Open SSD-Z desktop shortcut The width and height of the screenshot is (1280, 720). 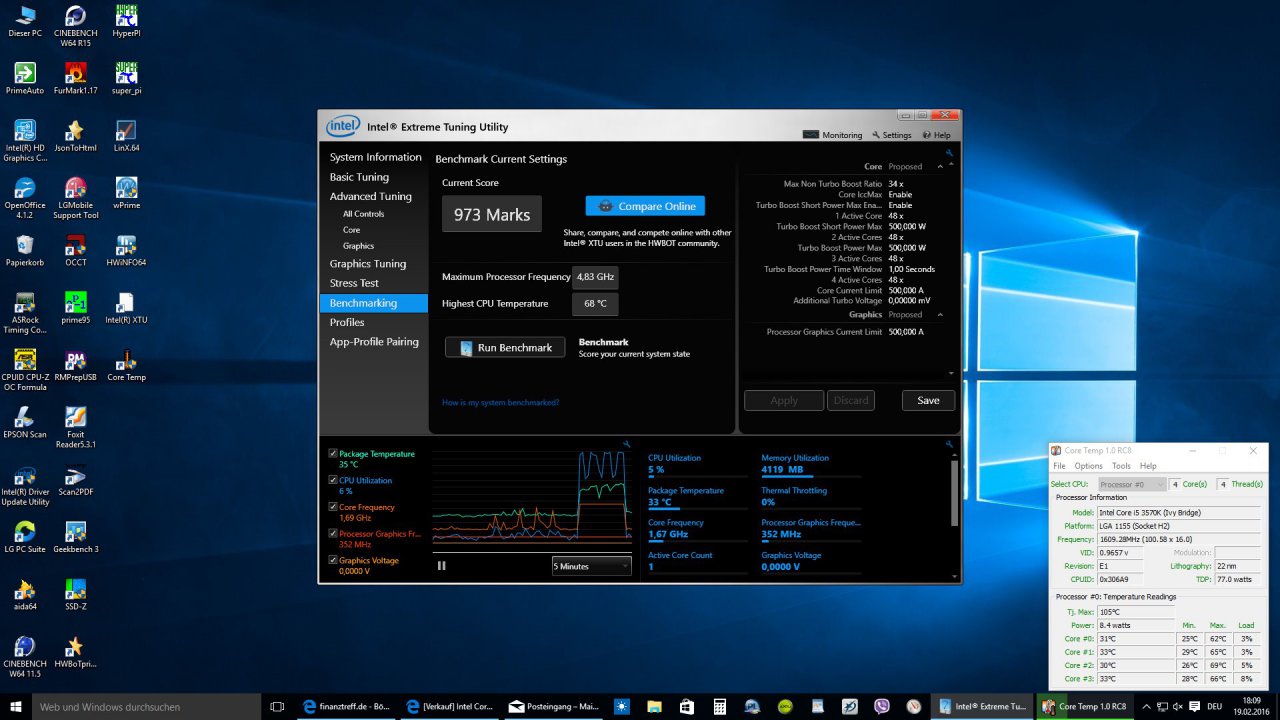click(x=75, y=595)
